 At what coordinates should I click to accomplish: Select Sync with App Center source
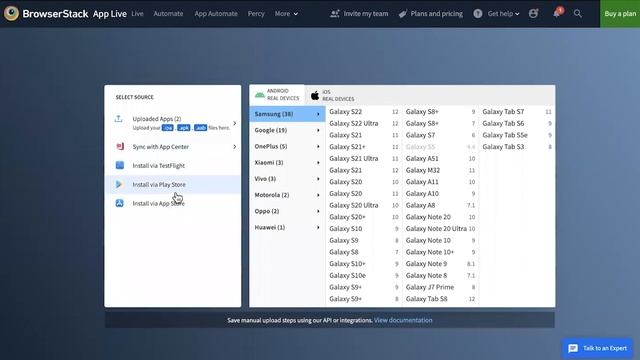click(x=173, y=147)
